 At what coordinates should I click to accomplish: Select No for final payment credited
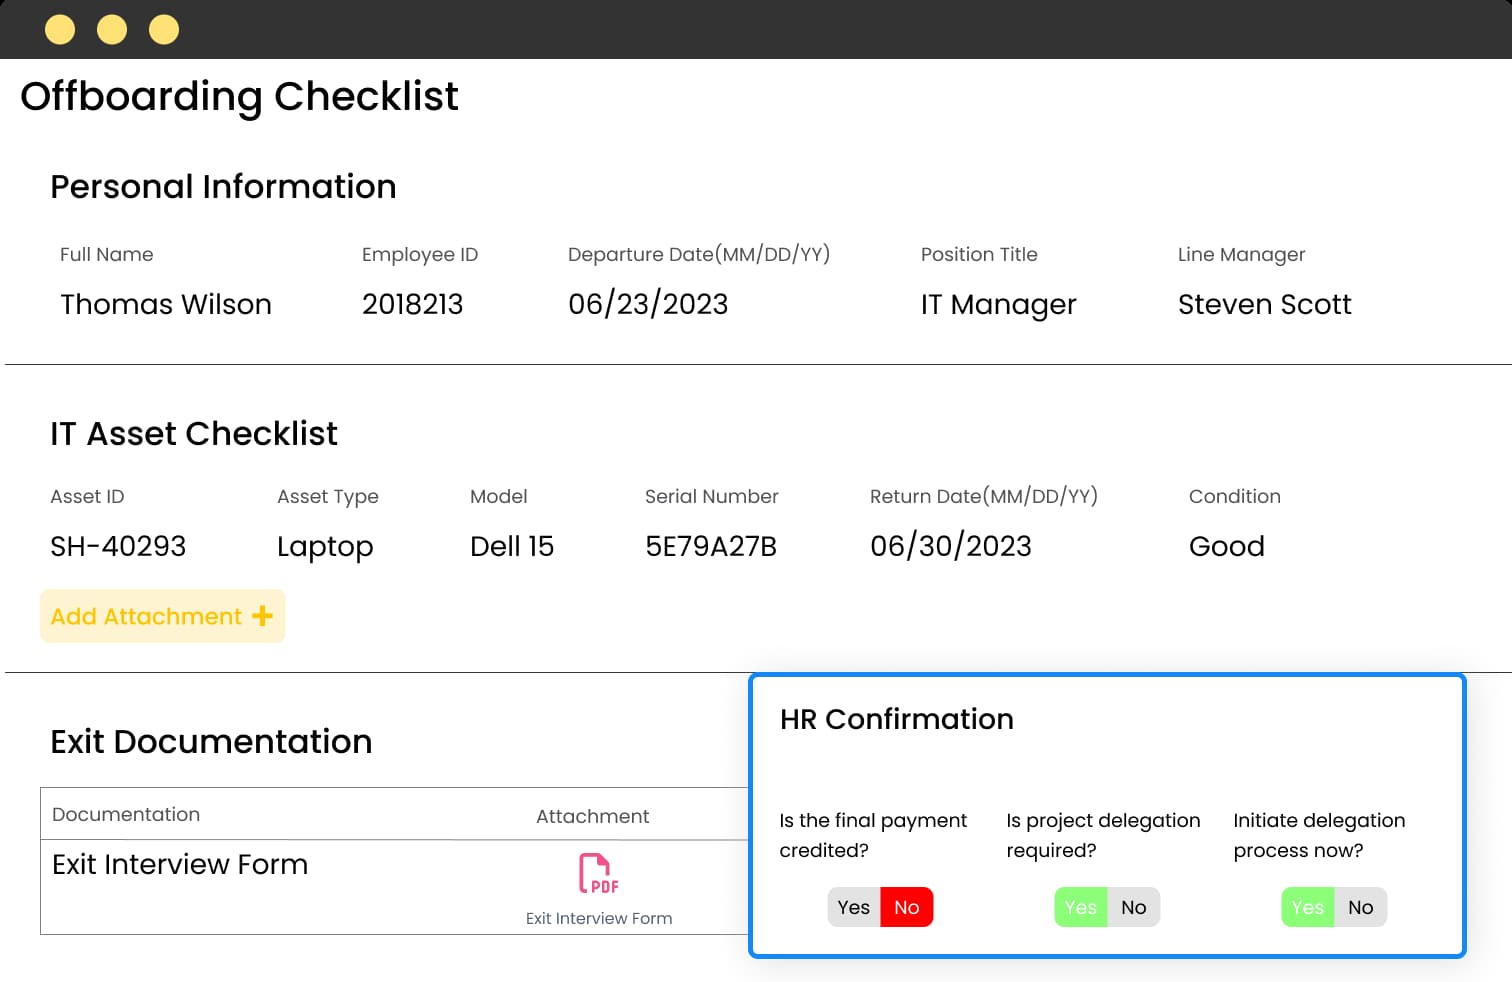pos(906,907)
